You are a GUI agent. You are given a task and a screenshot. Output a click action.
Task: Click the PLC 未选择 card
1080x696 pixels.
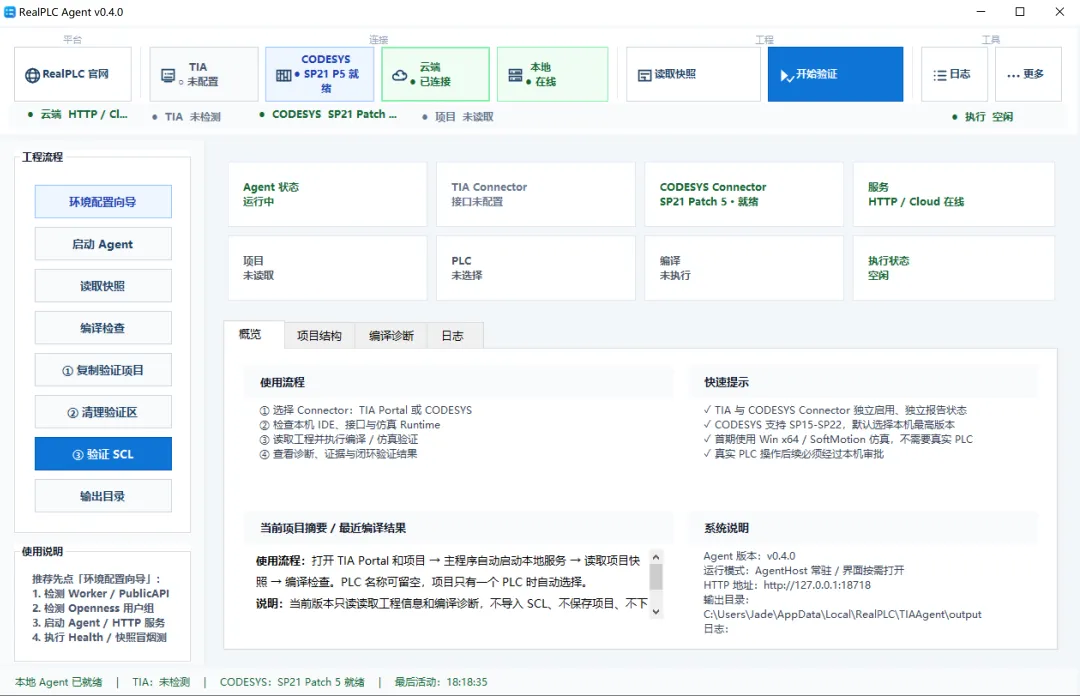click(x=536, y=268)
